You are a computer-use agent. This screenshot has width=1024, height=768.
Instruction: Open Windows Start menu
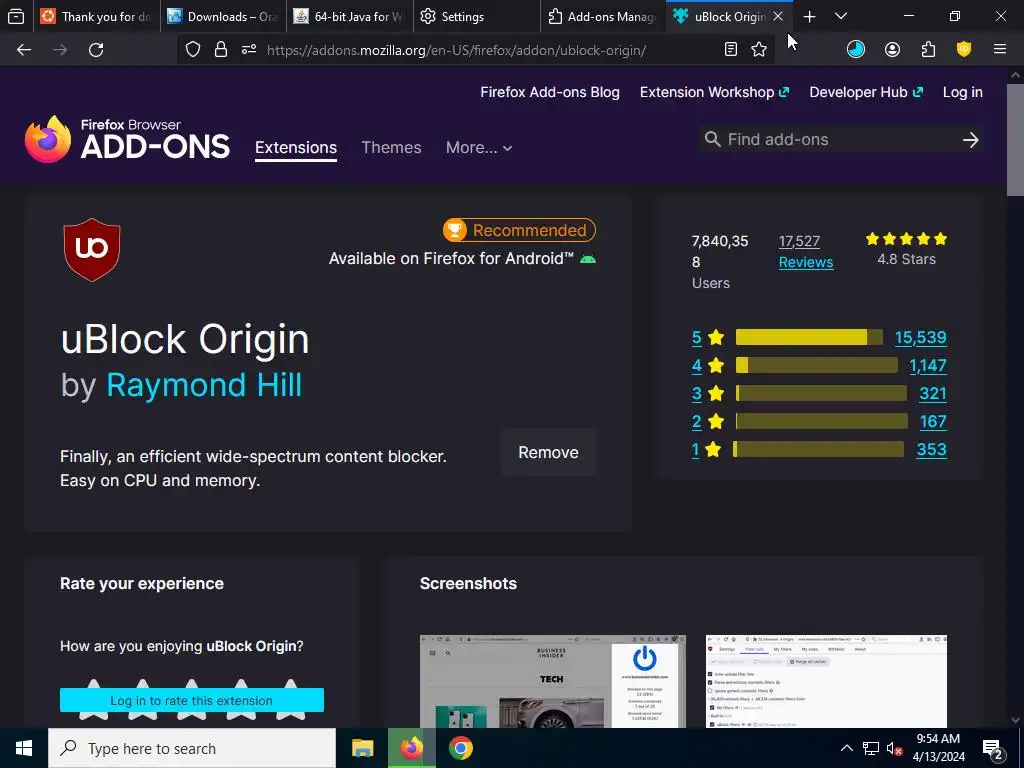(24, 748)
